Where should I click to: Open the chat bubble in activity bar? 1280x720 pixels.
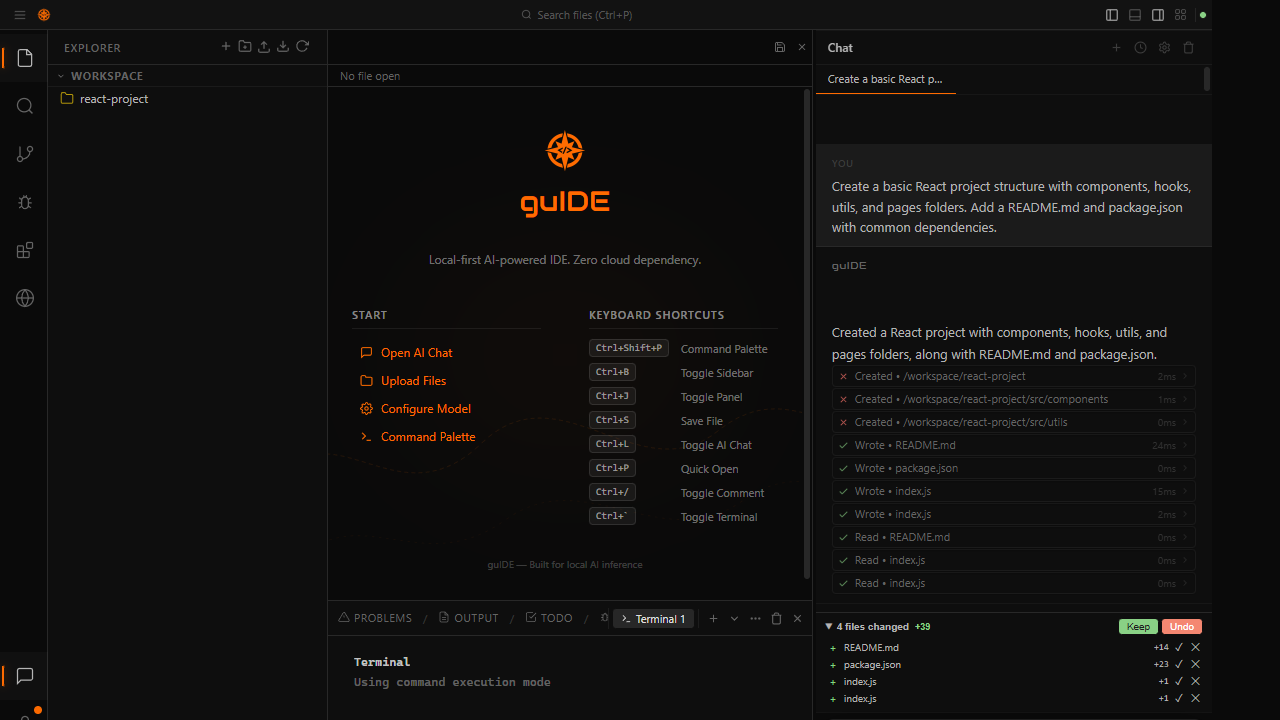point(25,676)
